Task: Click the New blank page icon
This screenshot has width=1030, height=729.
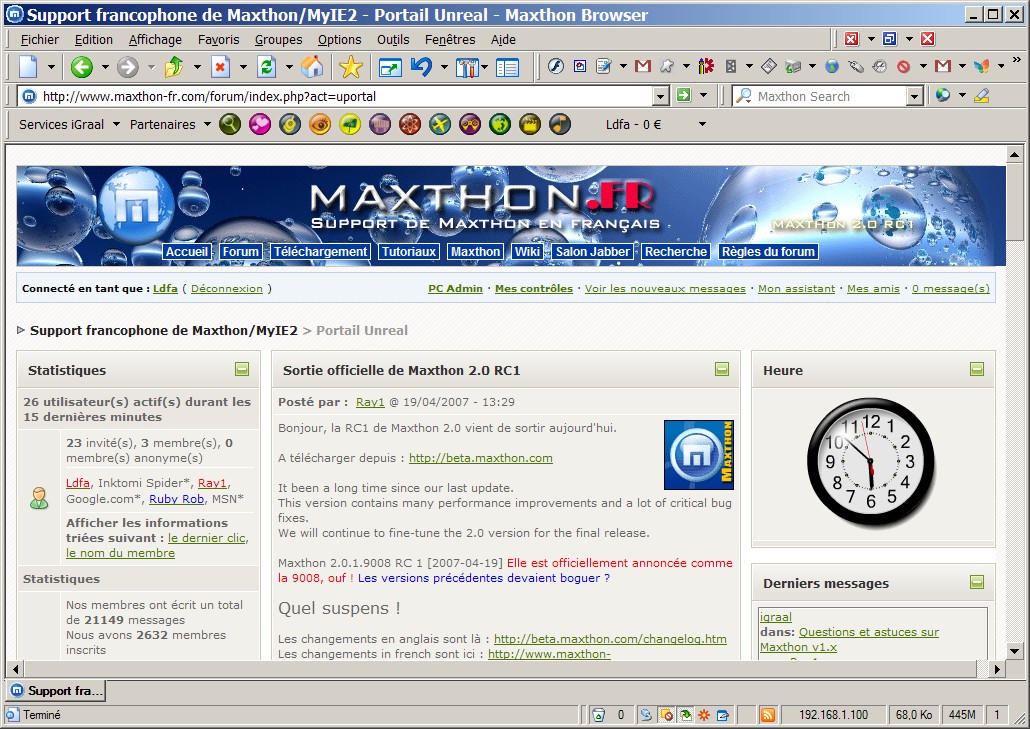Action: pos(28,66)
